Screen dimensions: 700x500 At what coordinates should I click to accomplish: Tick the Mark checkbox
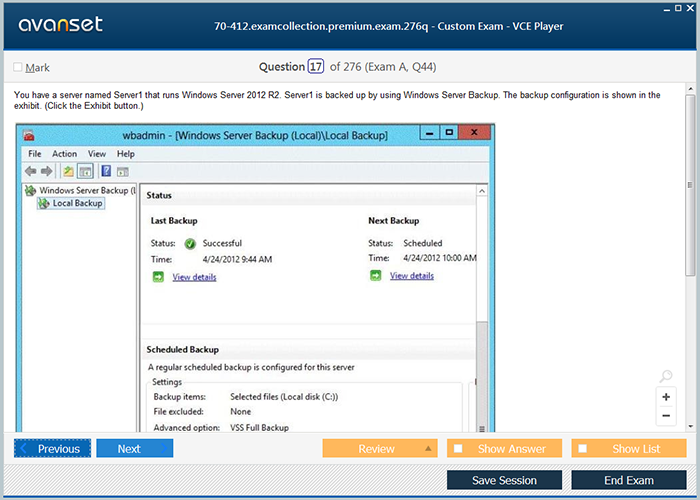pyautogui.click(x=18, y=67)
